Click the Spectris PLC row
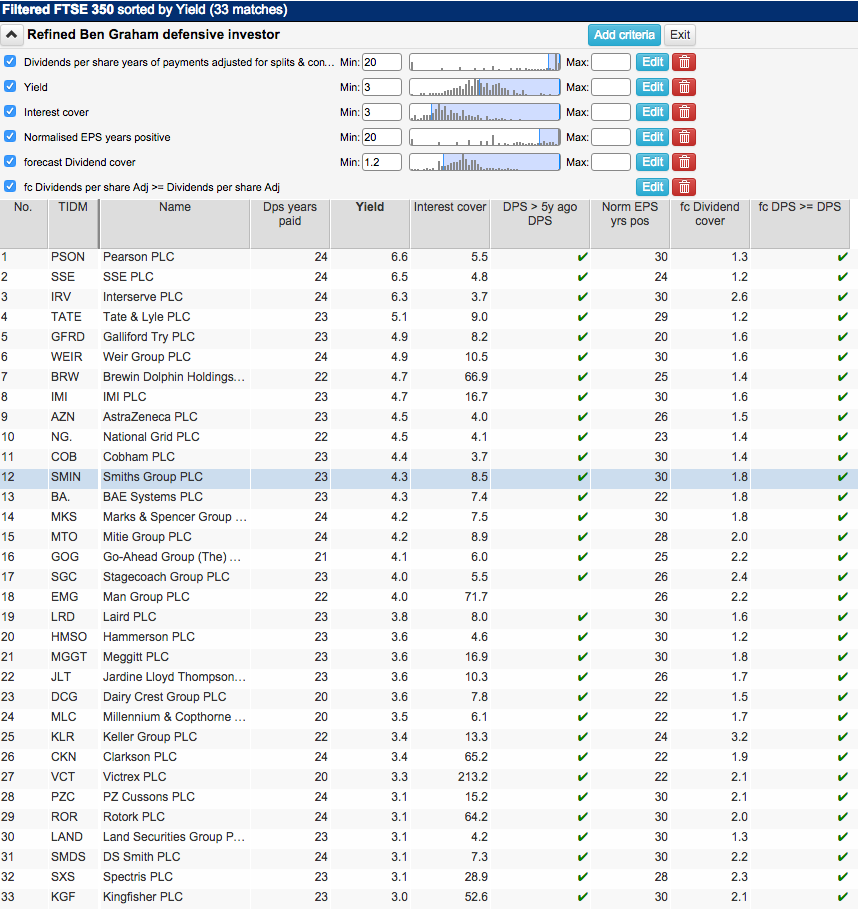Viewport: 858px width, 910px height. point(429,877)
